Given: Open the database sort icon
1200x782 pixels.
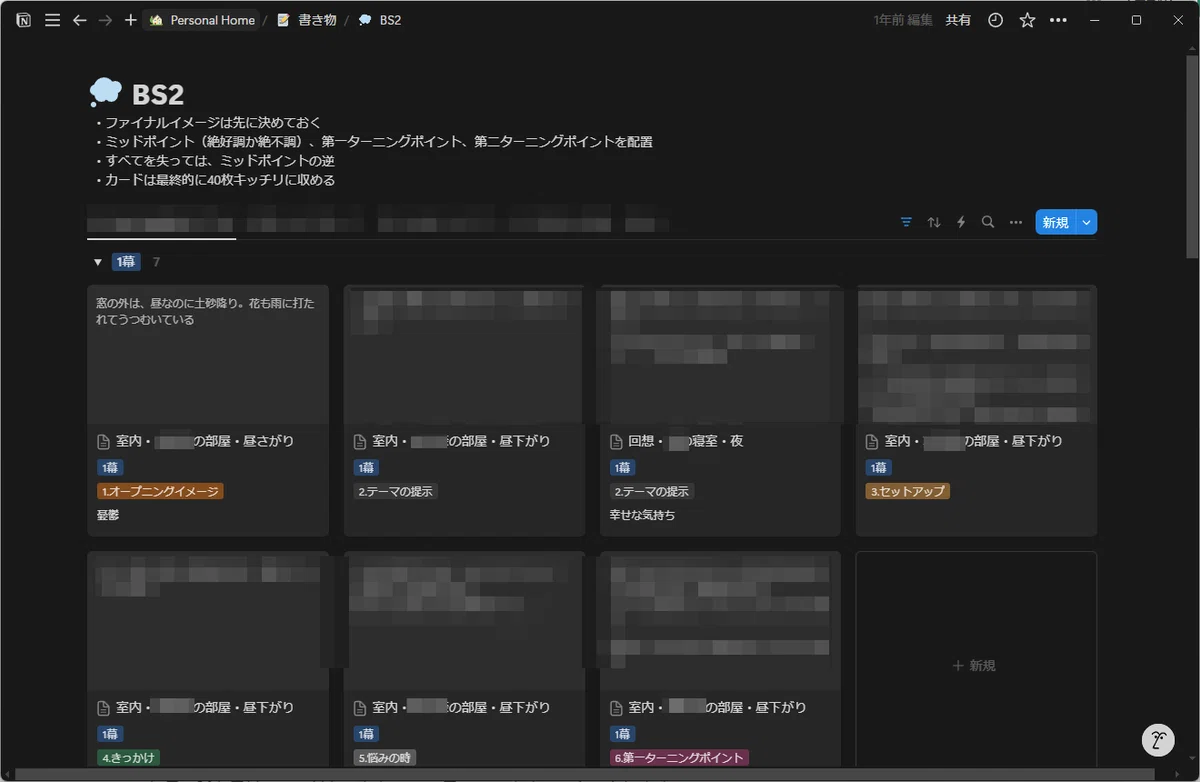Looking at the screenshot, I should pos(934,222).
